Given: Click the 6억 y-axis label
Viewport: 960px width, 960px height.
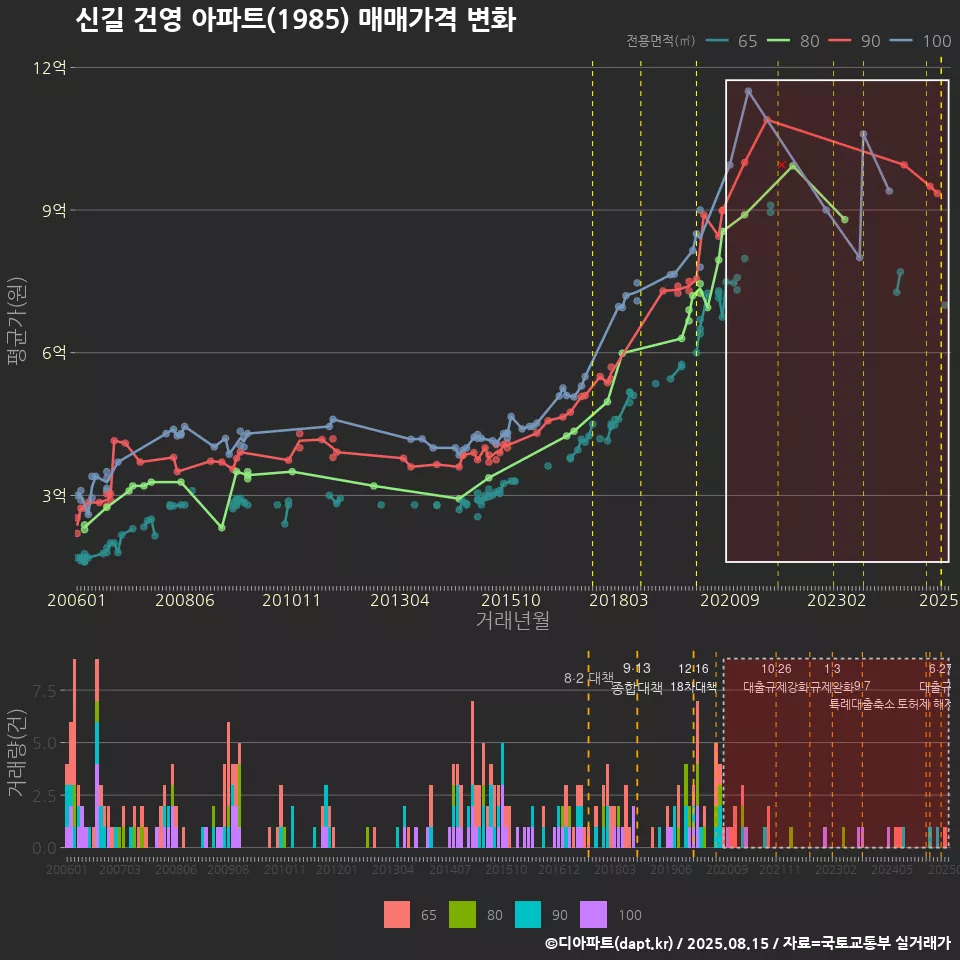Looking at the screenshot, I should 54,353.
